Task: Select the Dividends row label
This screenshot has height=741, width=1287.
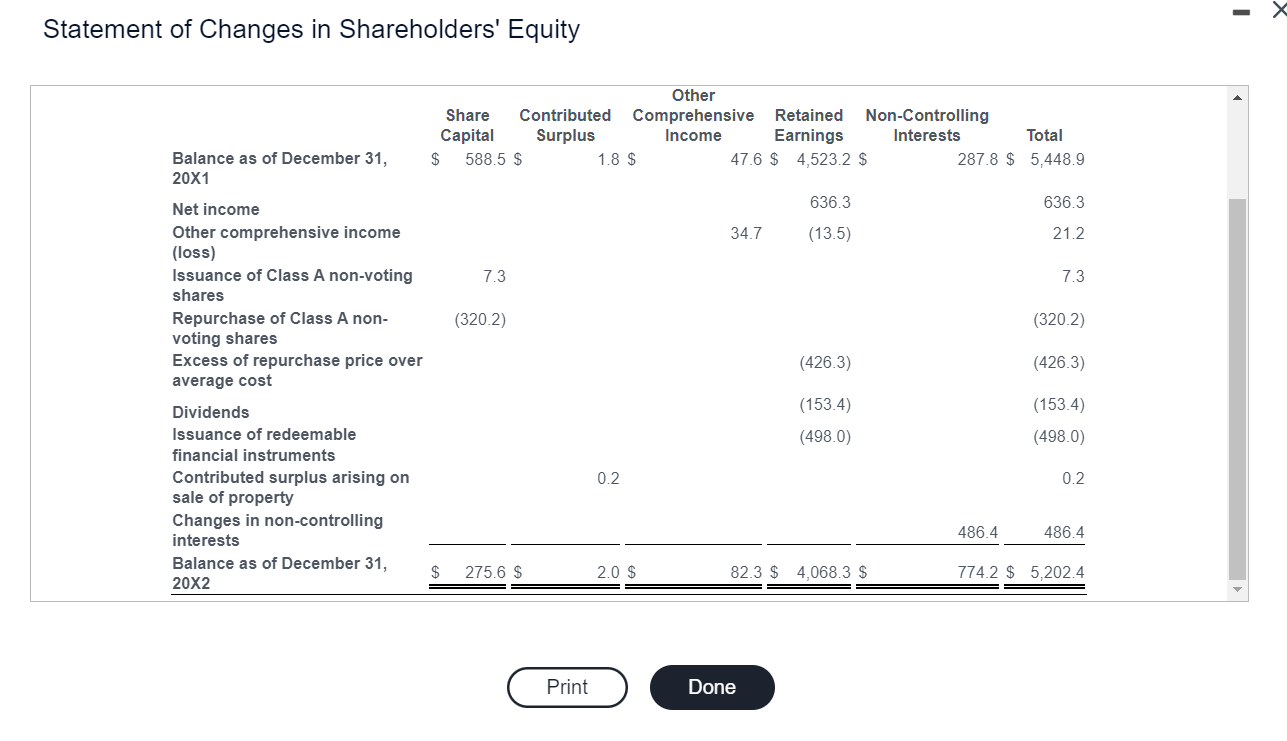Action: [210, 412]
